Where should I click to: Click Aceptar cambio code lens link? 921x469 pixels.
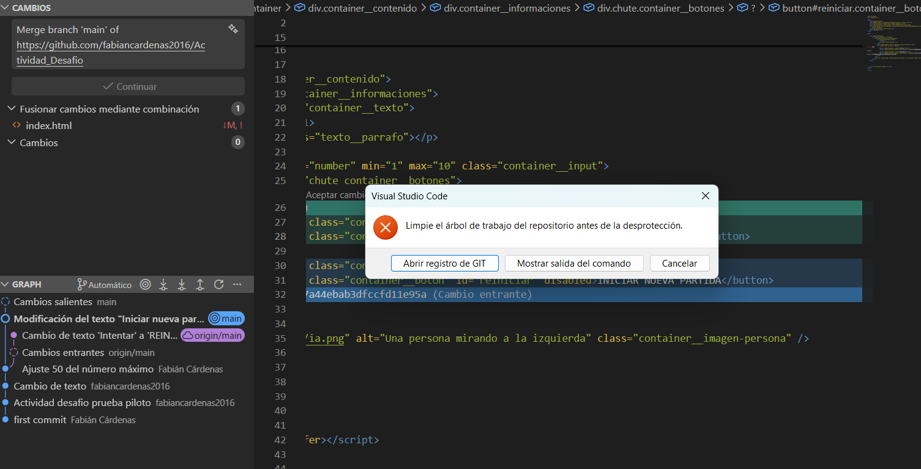point(335,195)
